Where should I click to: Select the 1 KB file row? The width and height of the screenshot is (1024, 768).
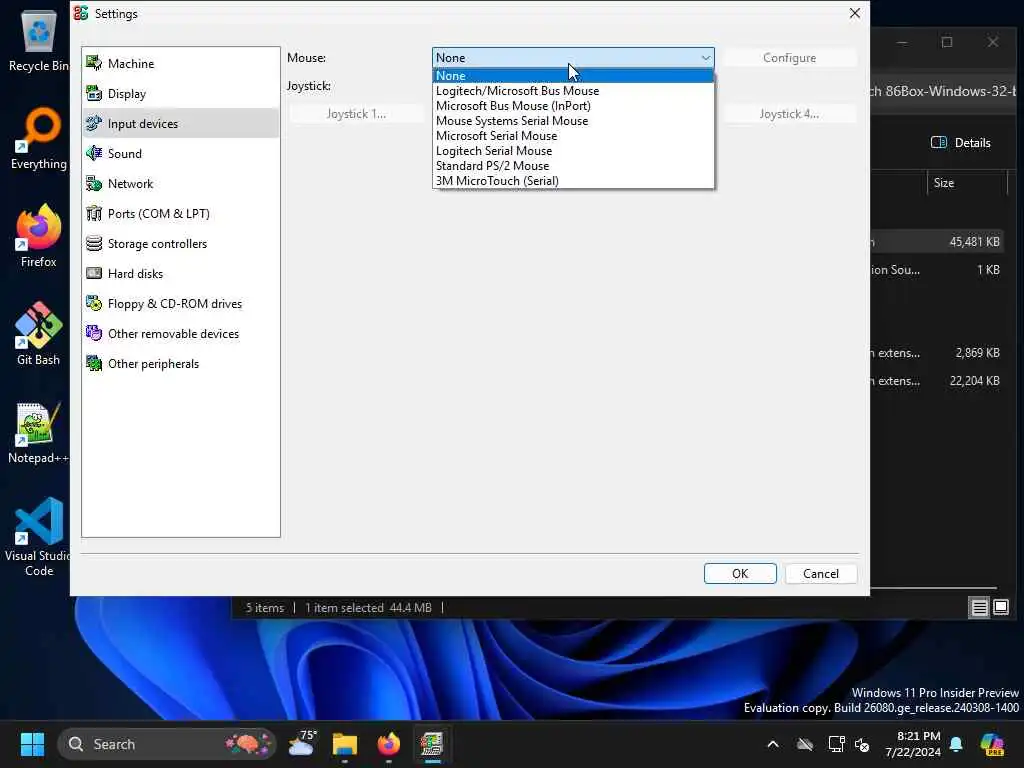(x=937, y=270)
